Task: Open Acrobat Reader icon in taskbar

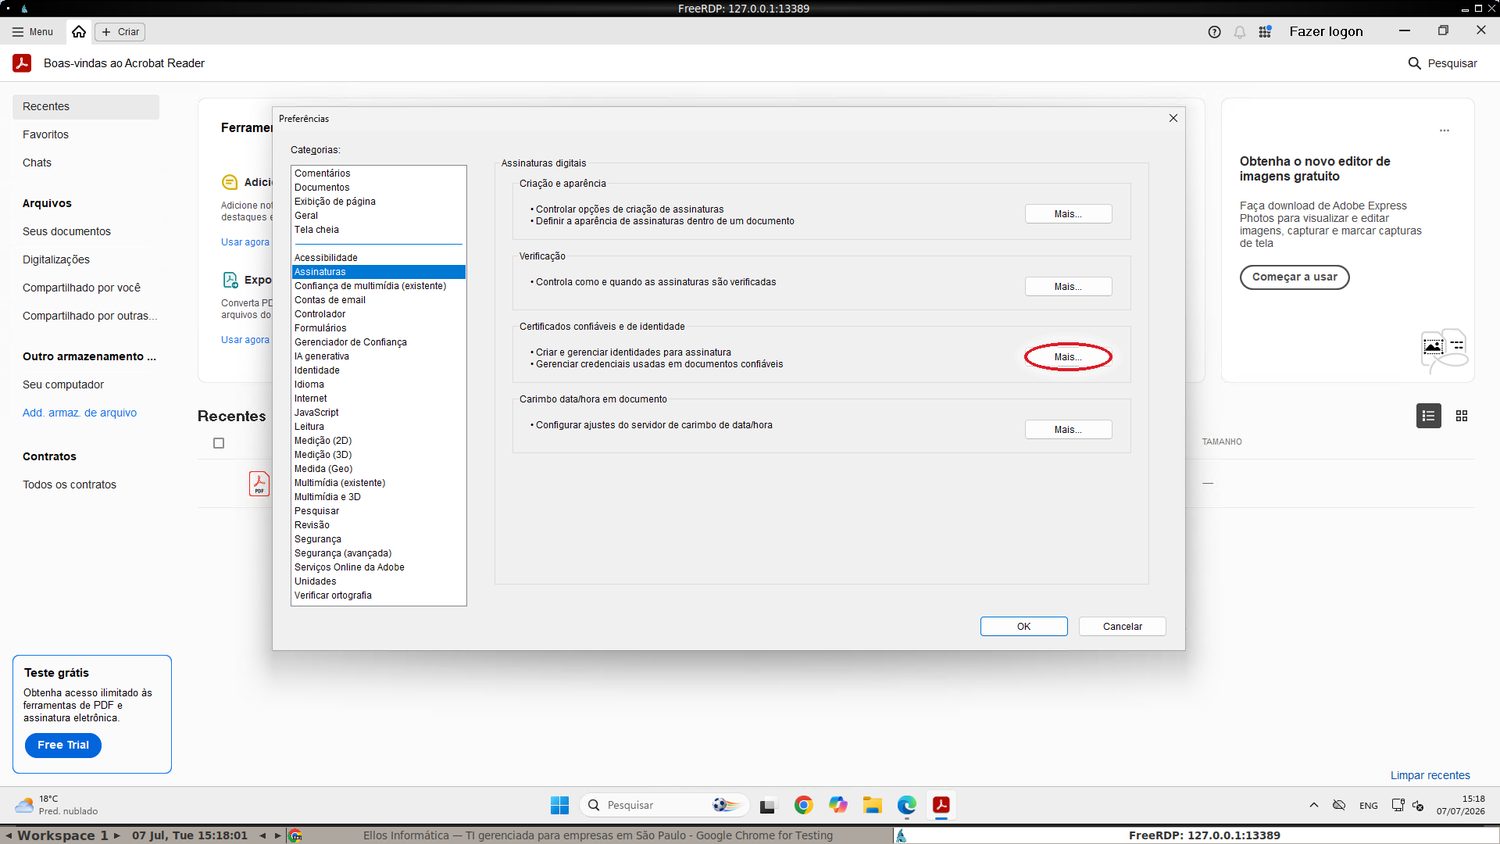Action: [x=941, y=805]
